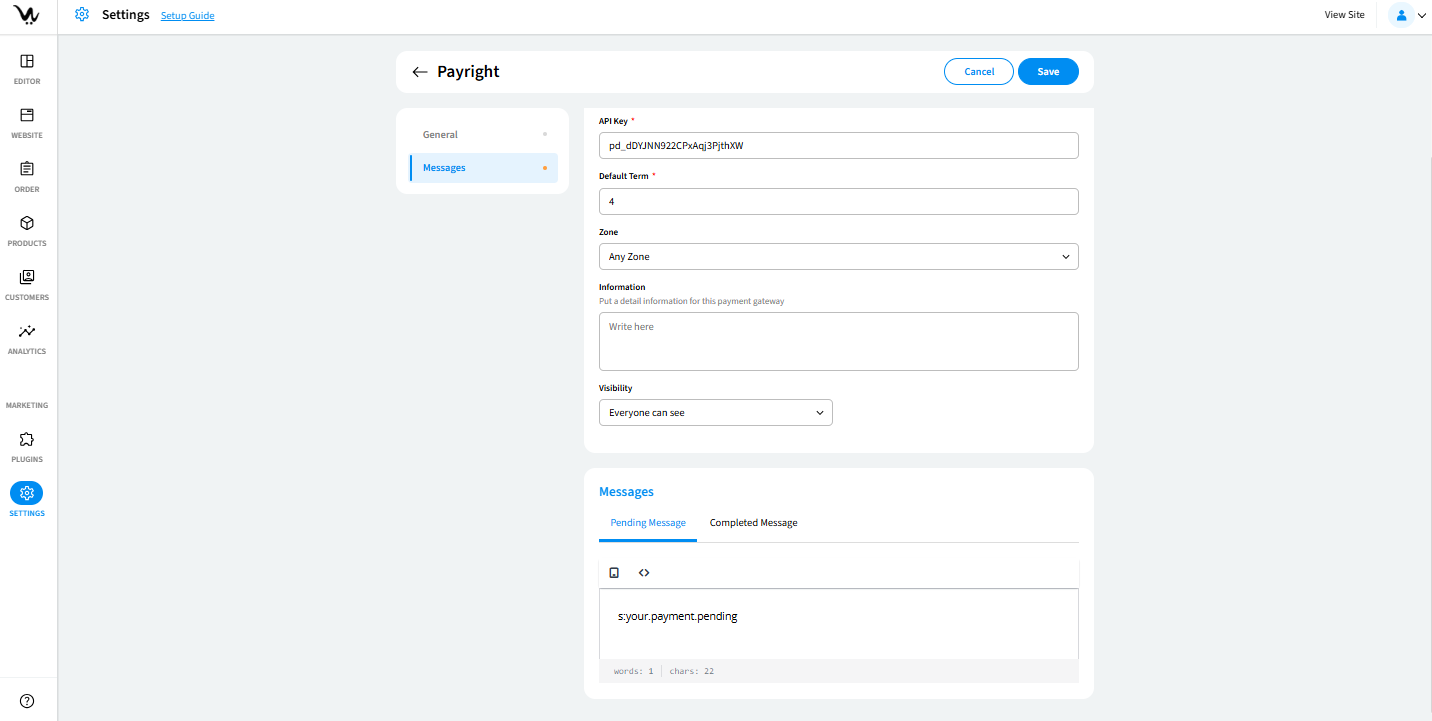
Task: Click the template icon in message editor
Action: [x=614, y=573]
